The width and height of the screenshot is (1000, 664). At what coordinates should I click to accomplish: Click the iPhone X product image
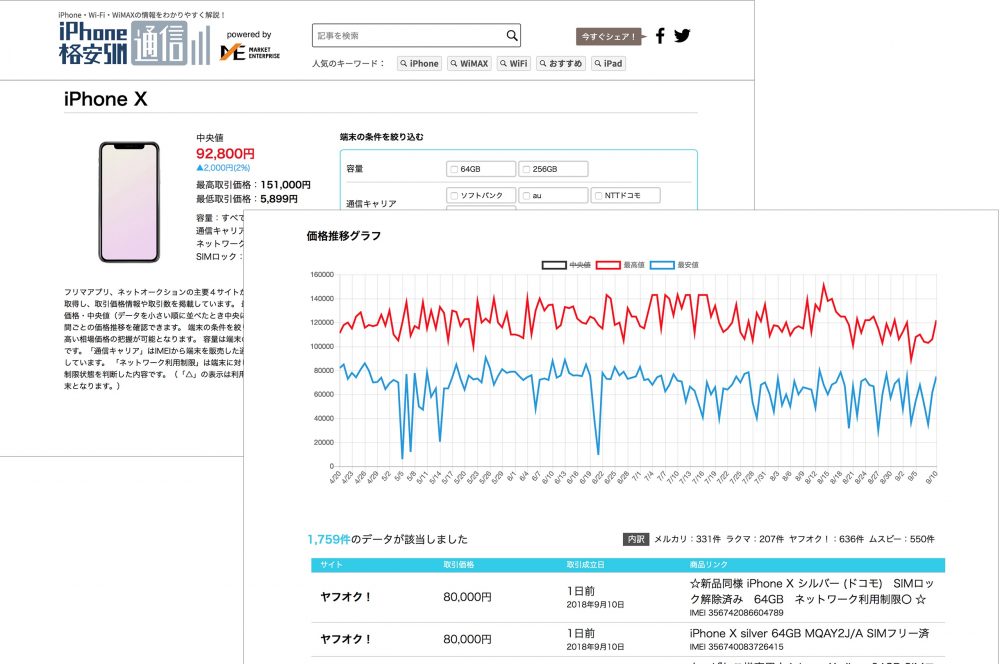click(129, 202)
